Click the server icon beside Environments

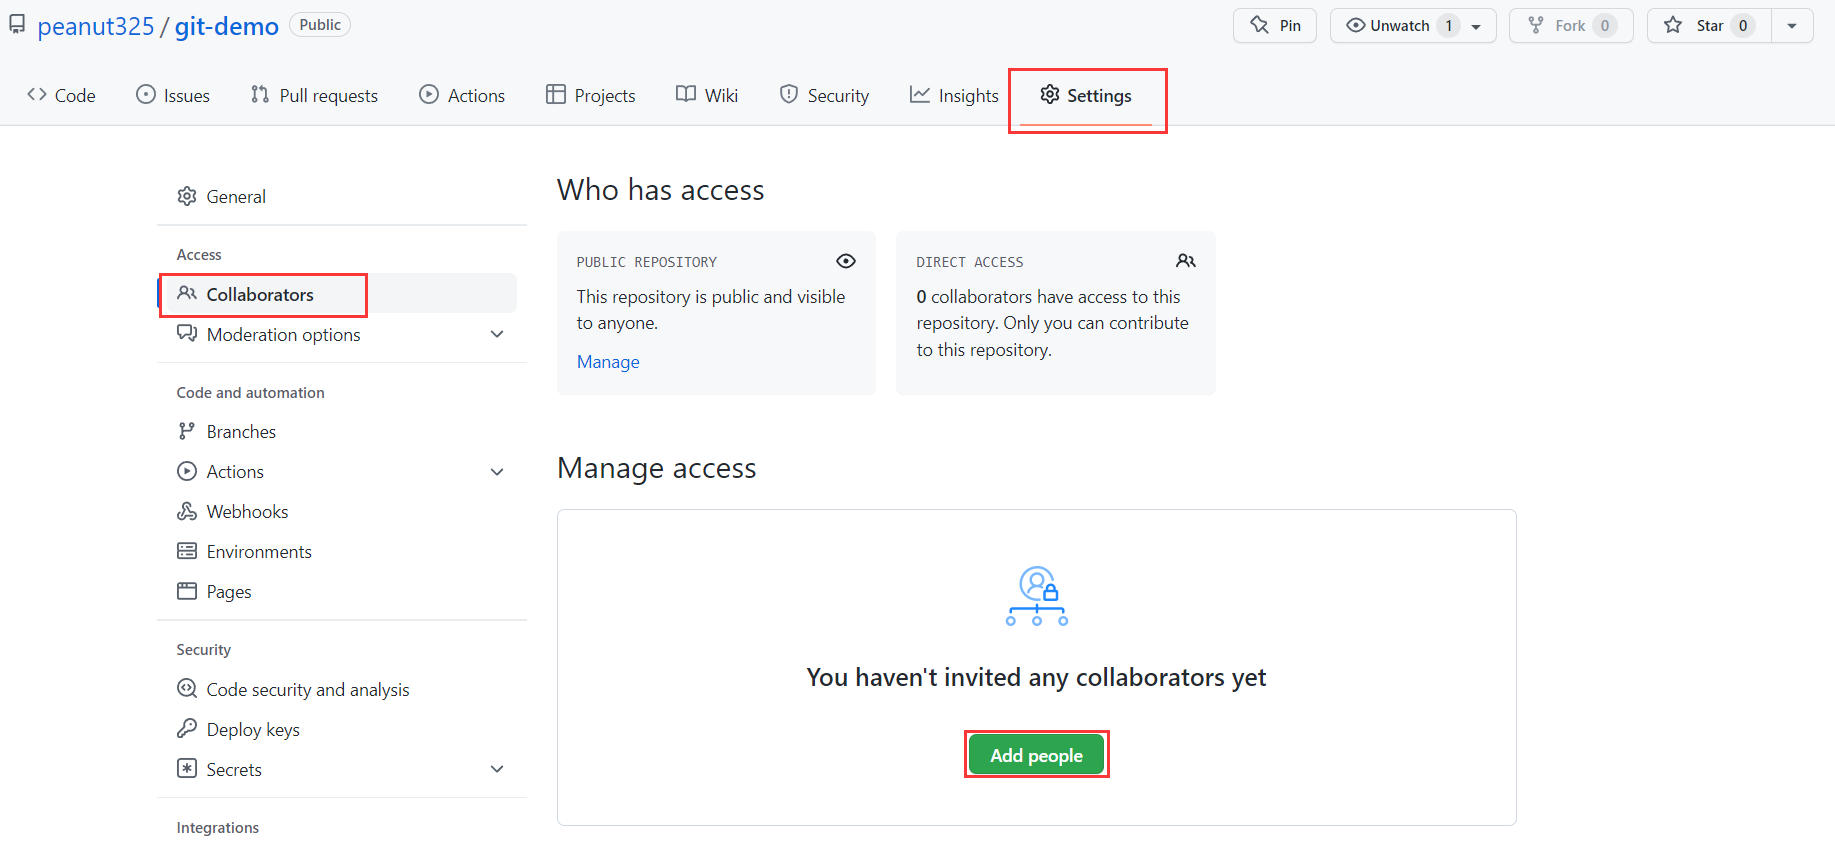pyautogui.click(x=187, y=551)
